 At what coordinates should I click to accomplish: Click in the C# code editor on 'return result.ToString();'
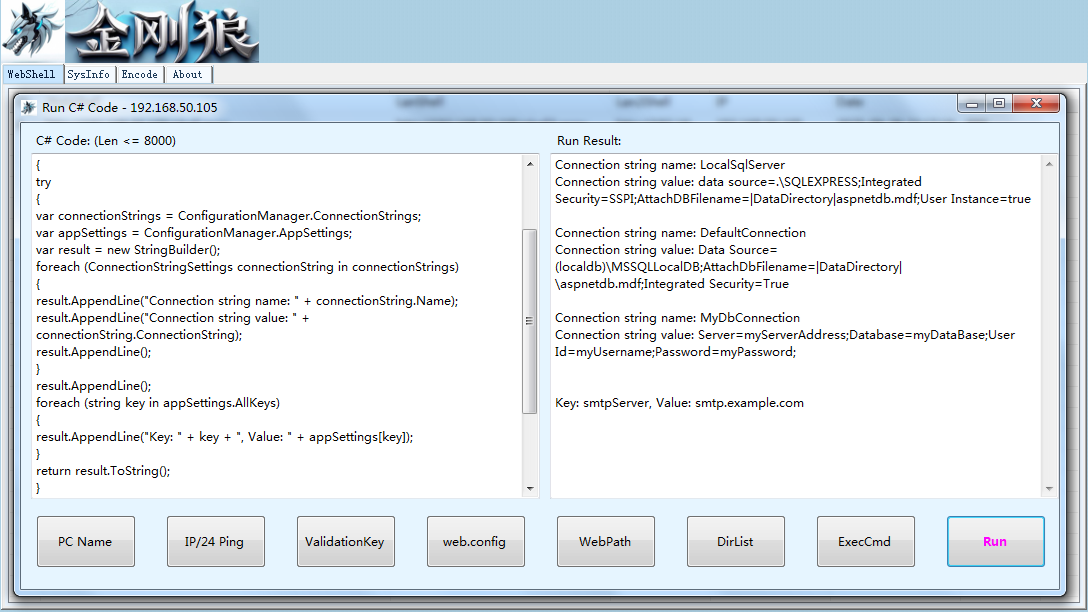point(103,471)
